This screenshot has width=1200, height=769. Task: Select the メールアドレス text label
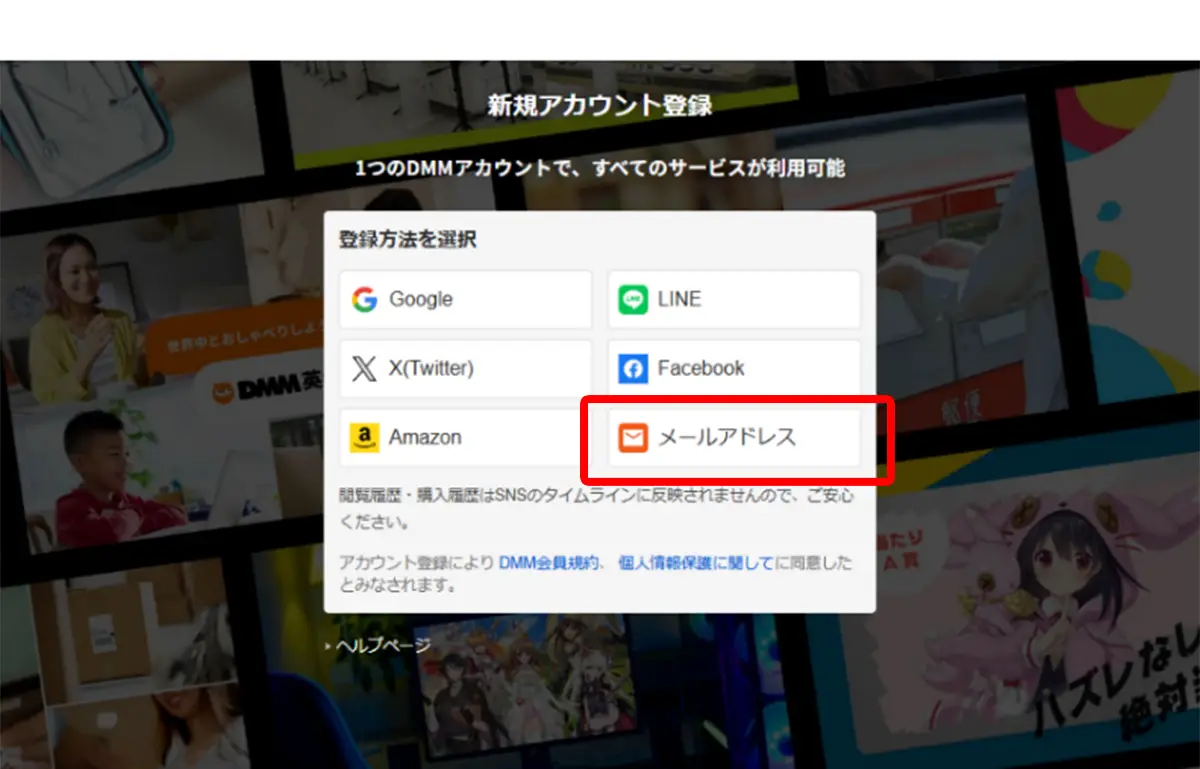coord(727,438)
